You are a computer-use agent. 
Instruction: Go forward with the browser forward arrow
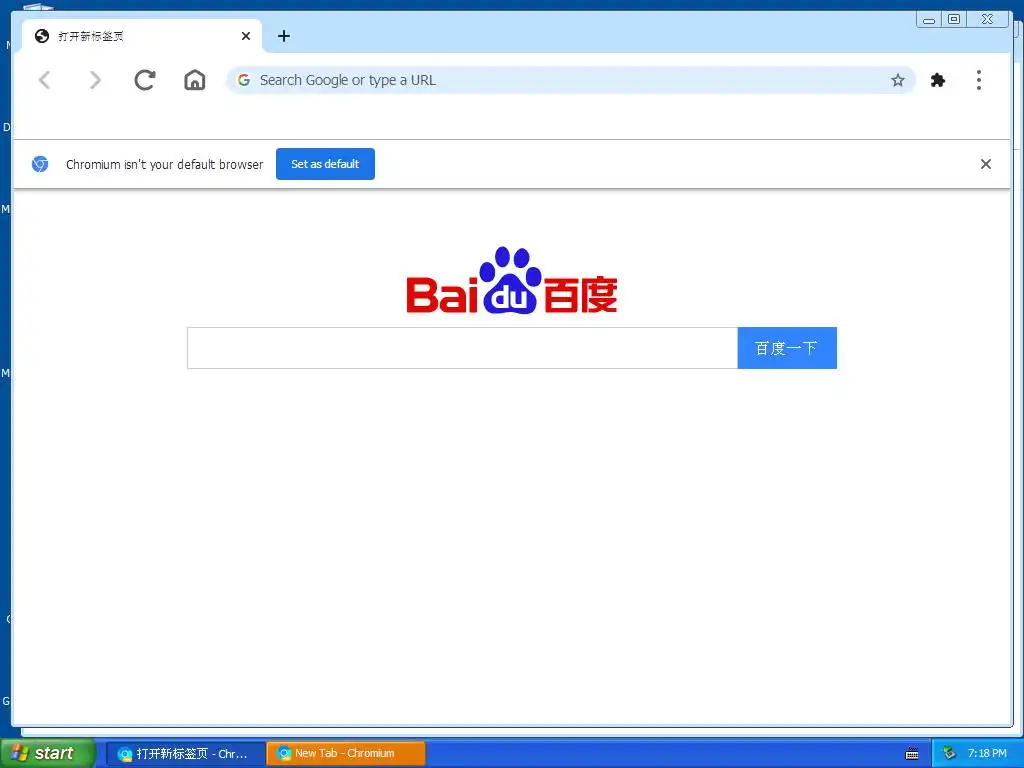tap(95, 80)
